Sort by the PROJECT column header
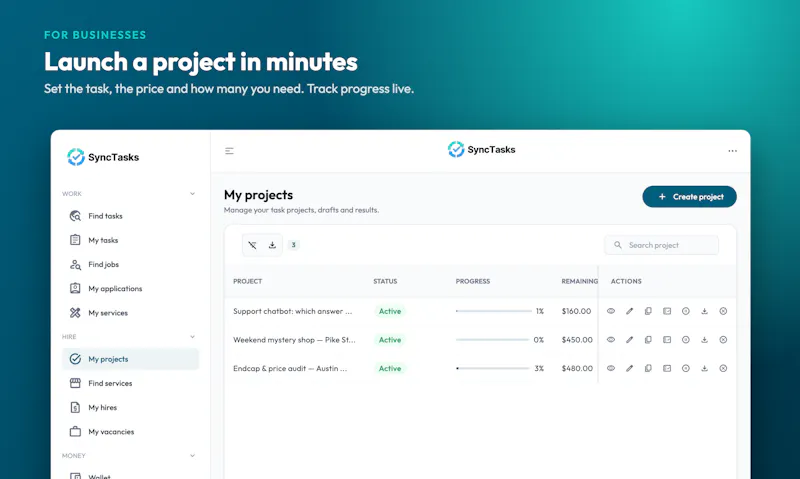Screen dimensions: 800x479 point(247,281)
